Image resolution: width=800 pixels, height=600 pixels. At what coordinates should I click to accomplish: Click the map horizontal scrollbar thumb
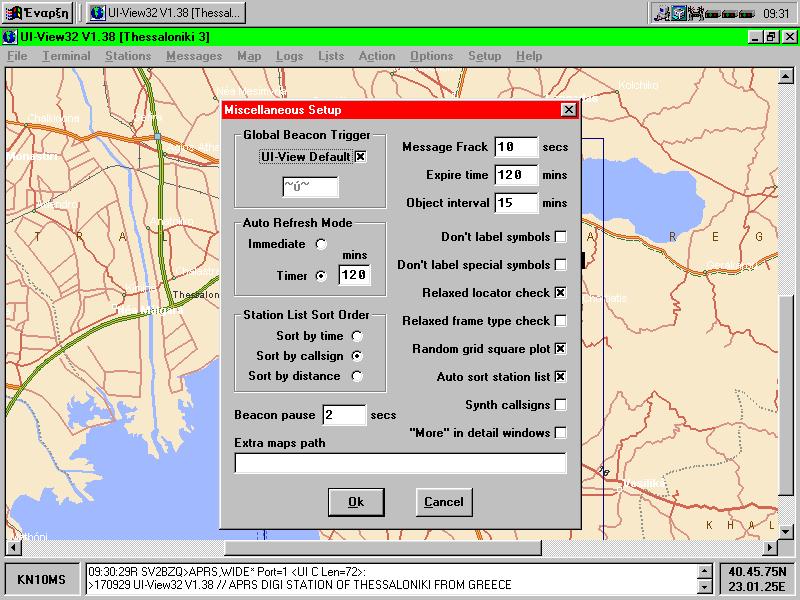point(383,548)
